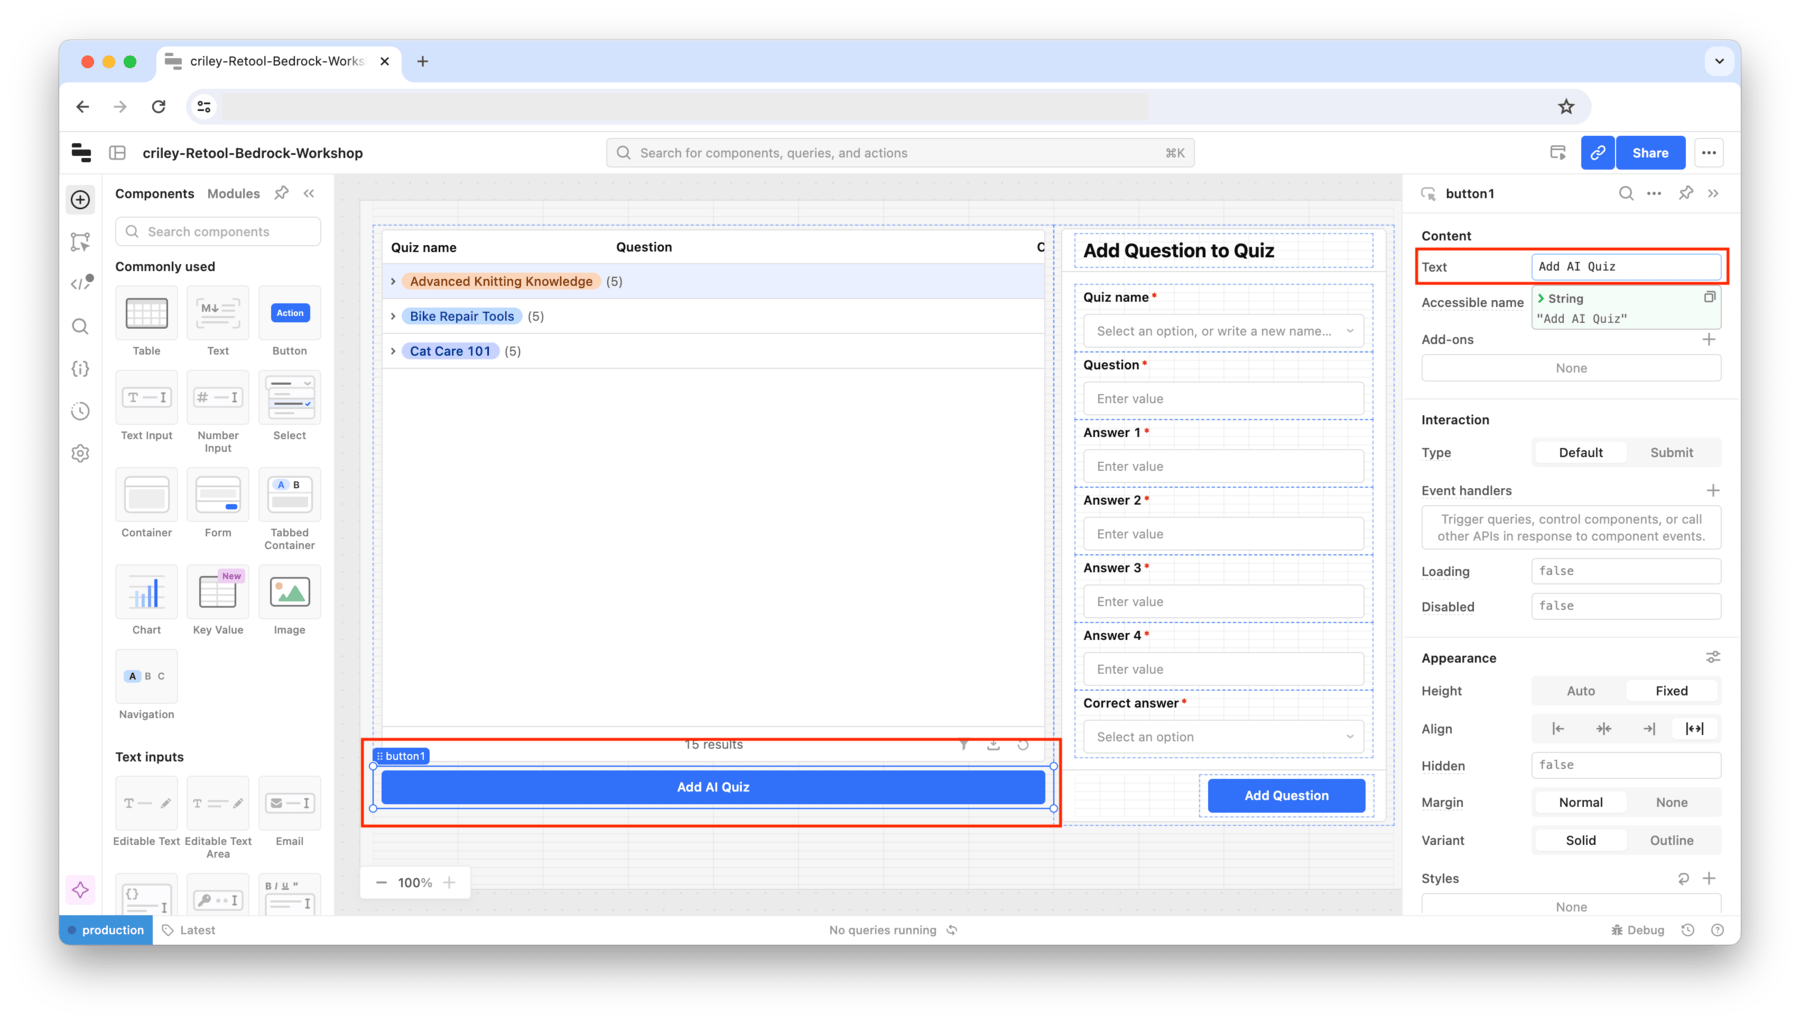
Task: Align button to the left
Action: click(1558, 729)
